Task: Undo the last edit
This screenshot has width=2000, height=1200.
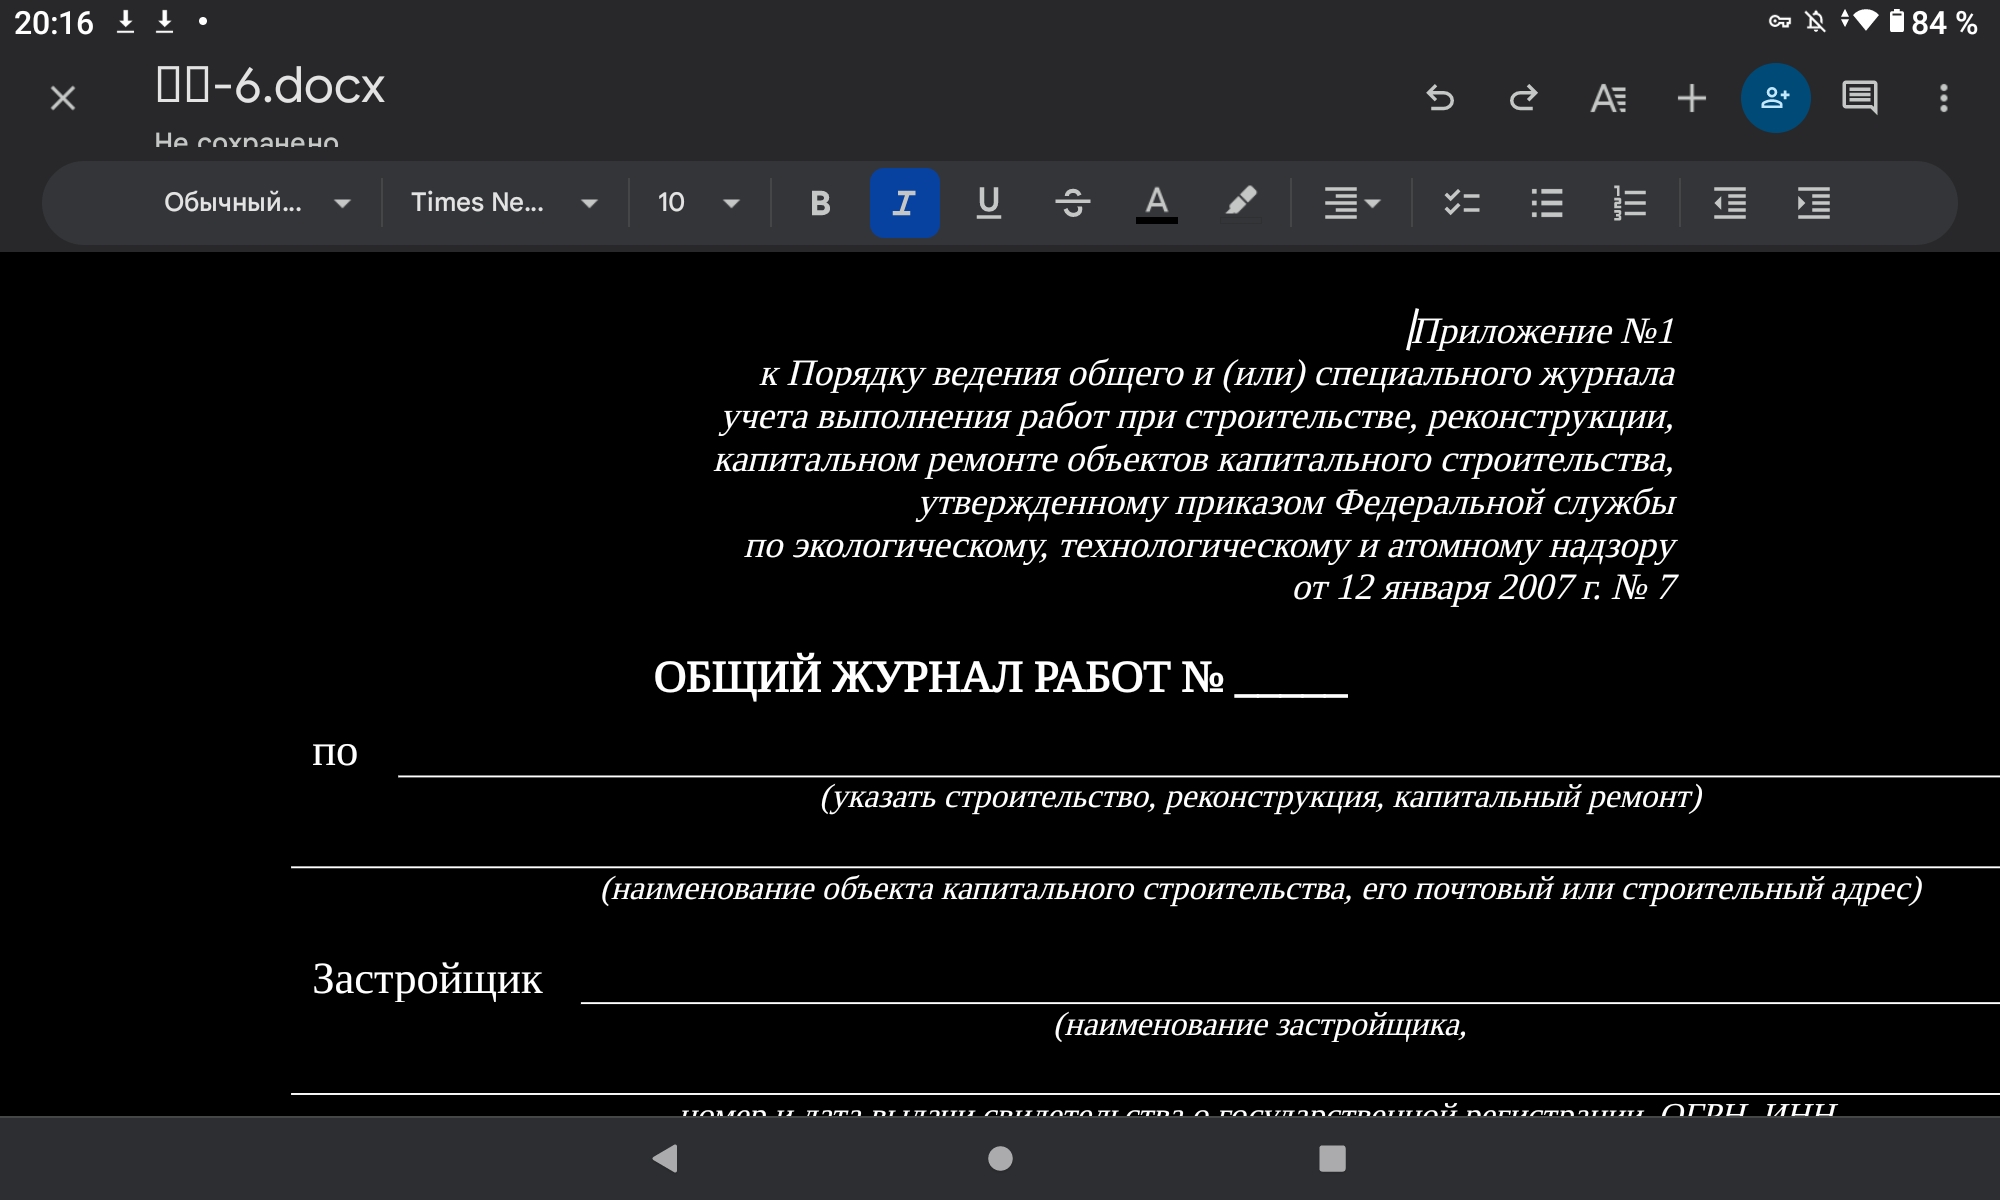Action: [x=1440, y=98]
